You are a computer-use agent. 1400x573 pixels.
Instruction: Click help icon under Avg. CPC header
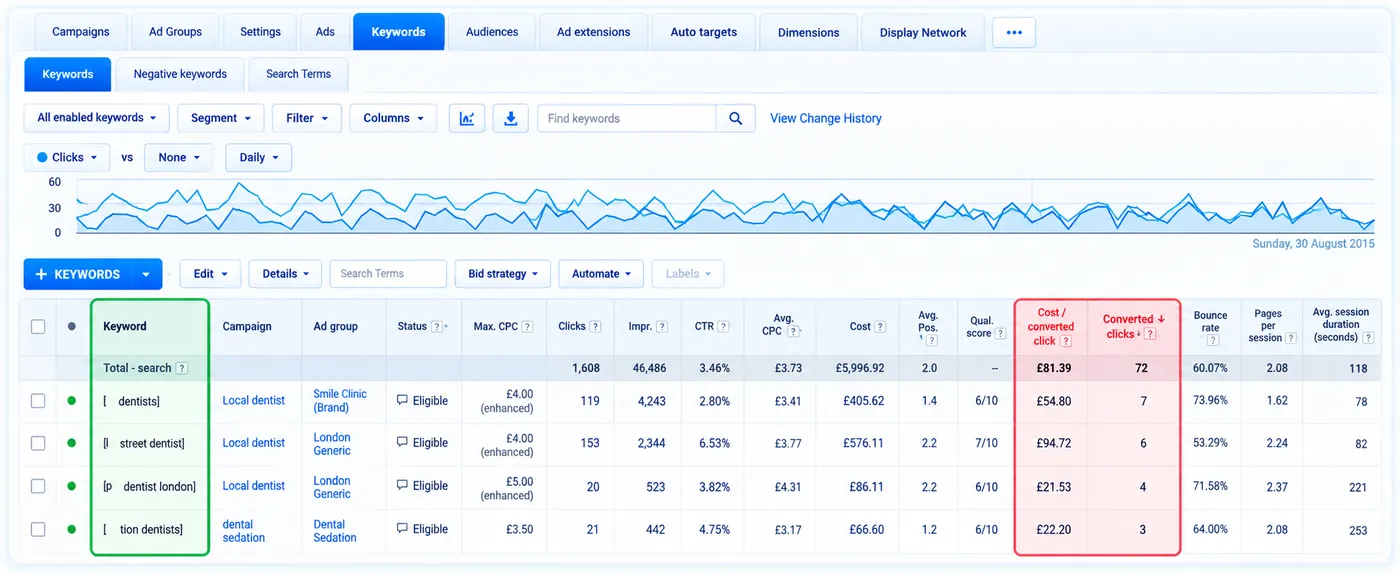[792, 332]
